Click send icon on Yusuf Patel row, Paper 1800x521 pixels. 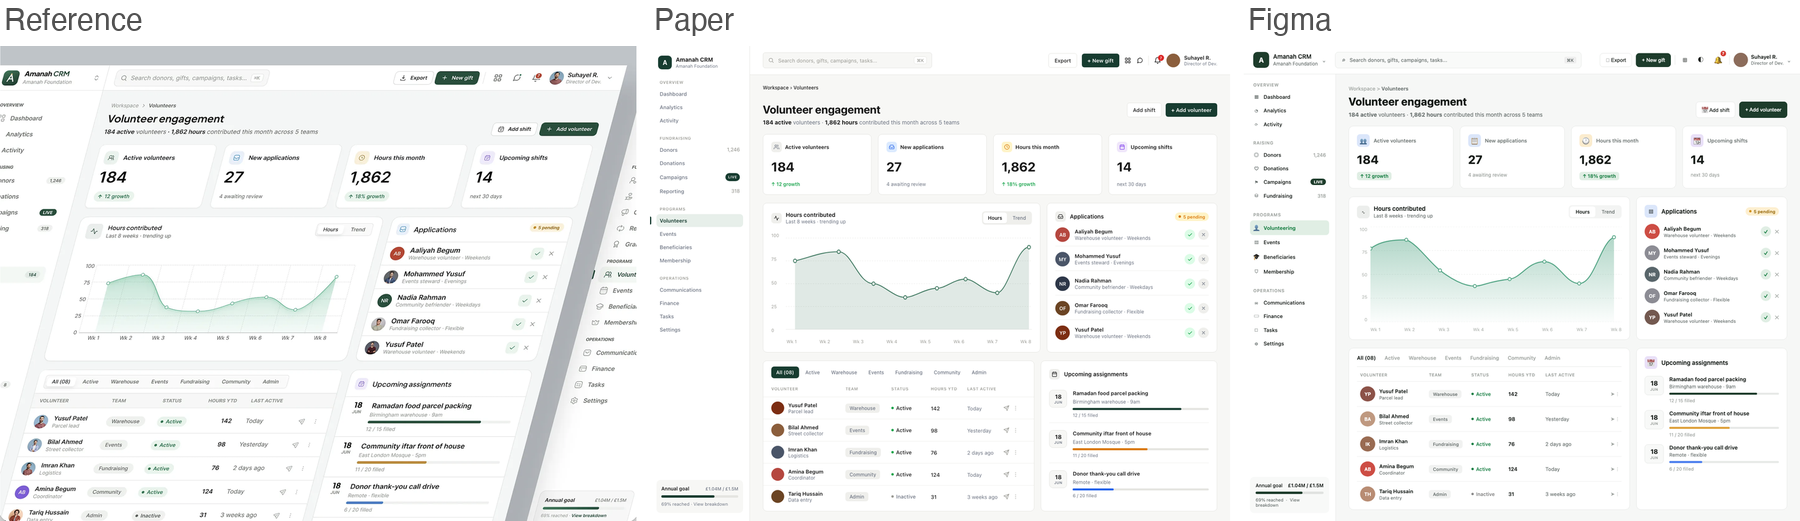(x=1006, y=408)
